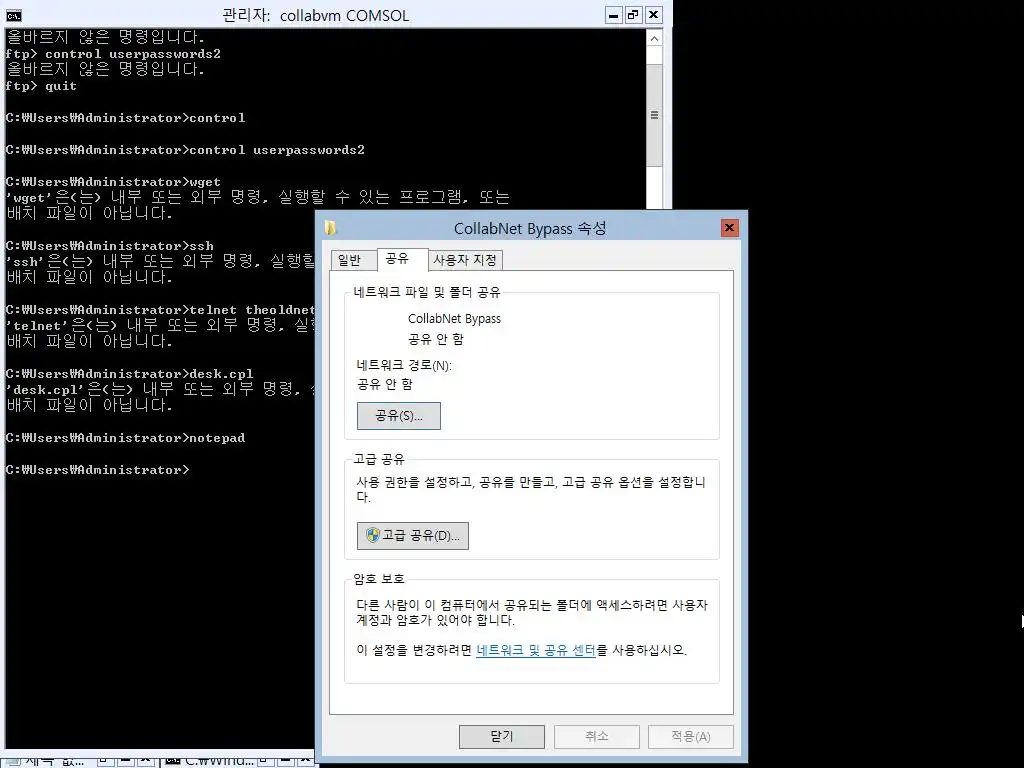This screenshot has height=768, width=1024.
Task: Click the 'ftp> control userpasswords2' console line
Action: coord(113,54)
